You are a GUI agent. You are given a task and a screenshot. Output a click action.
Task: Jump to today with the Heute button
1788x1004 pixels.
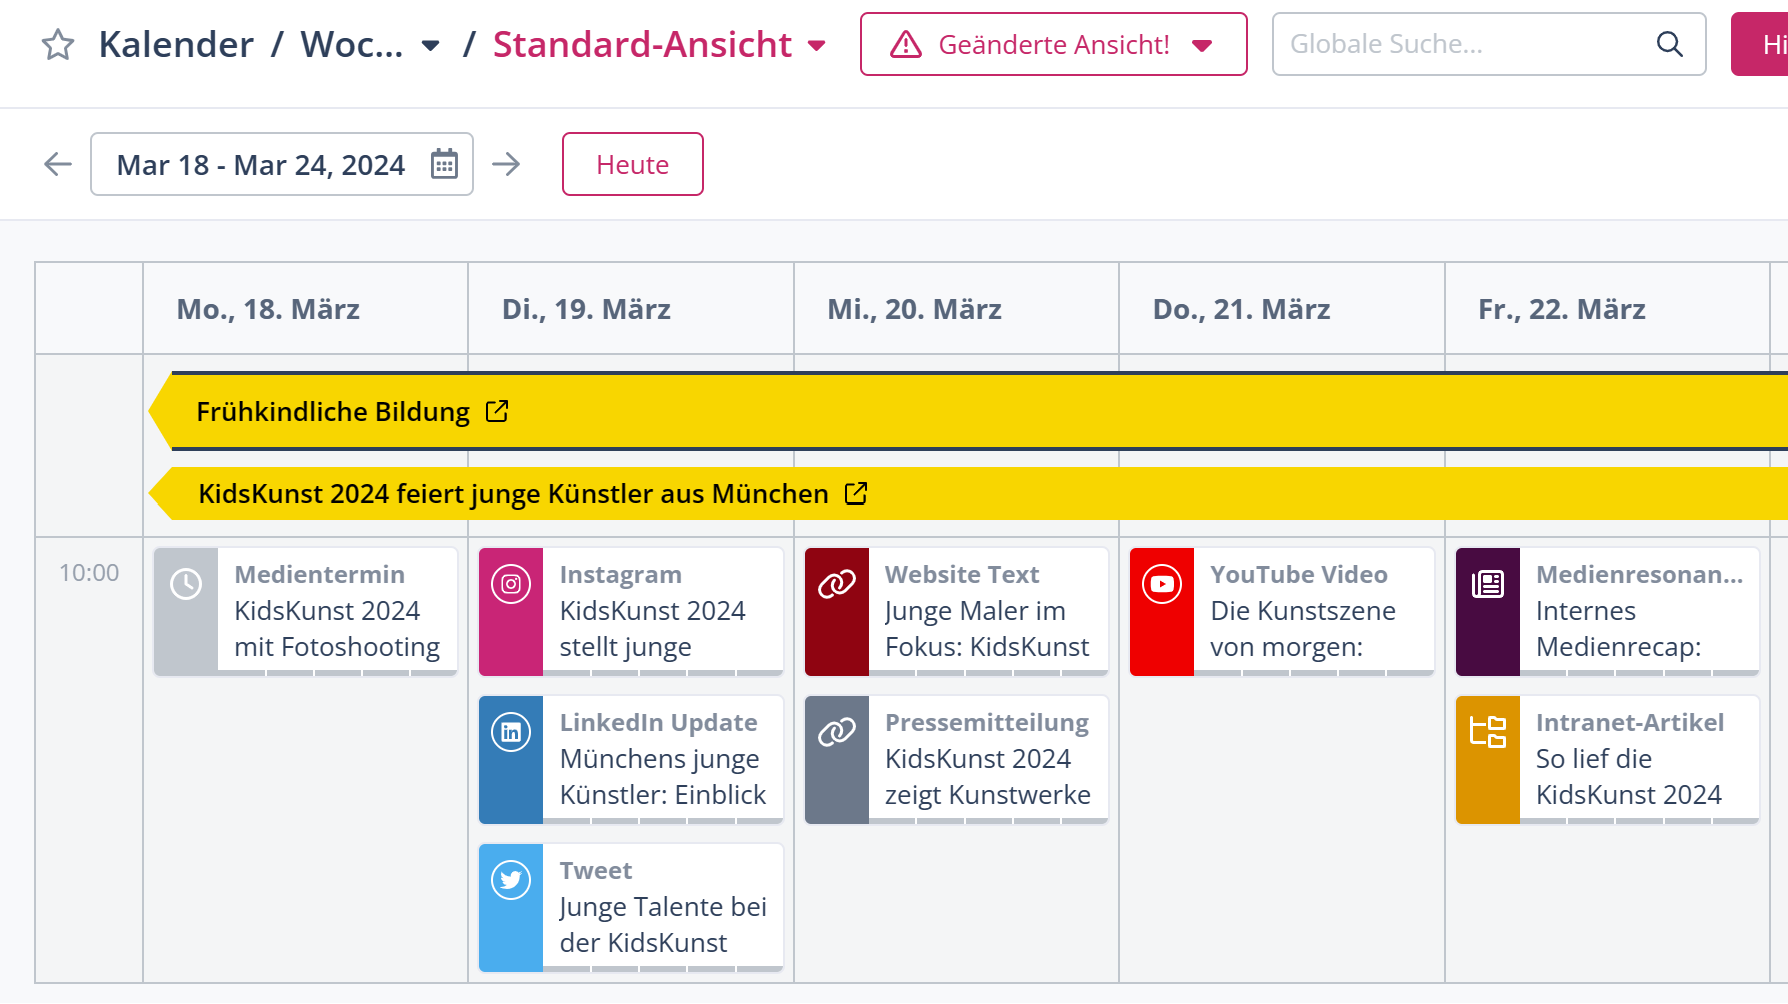(632, 164)
